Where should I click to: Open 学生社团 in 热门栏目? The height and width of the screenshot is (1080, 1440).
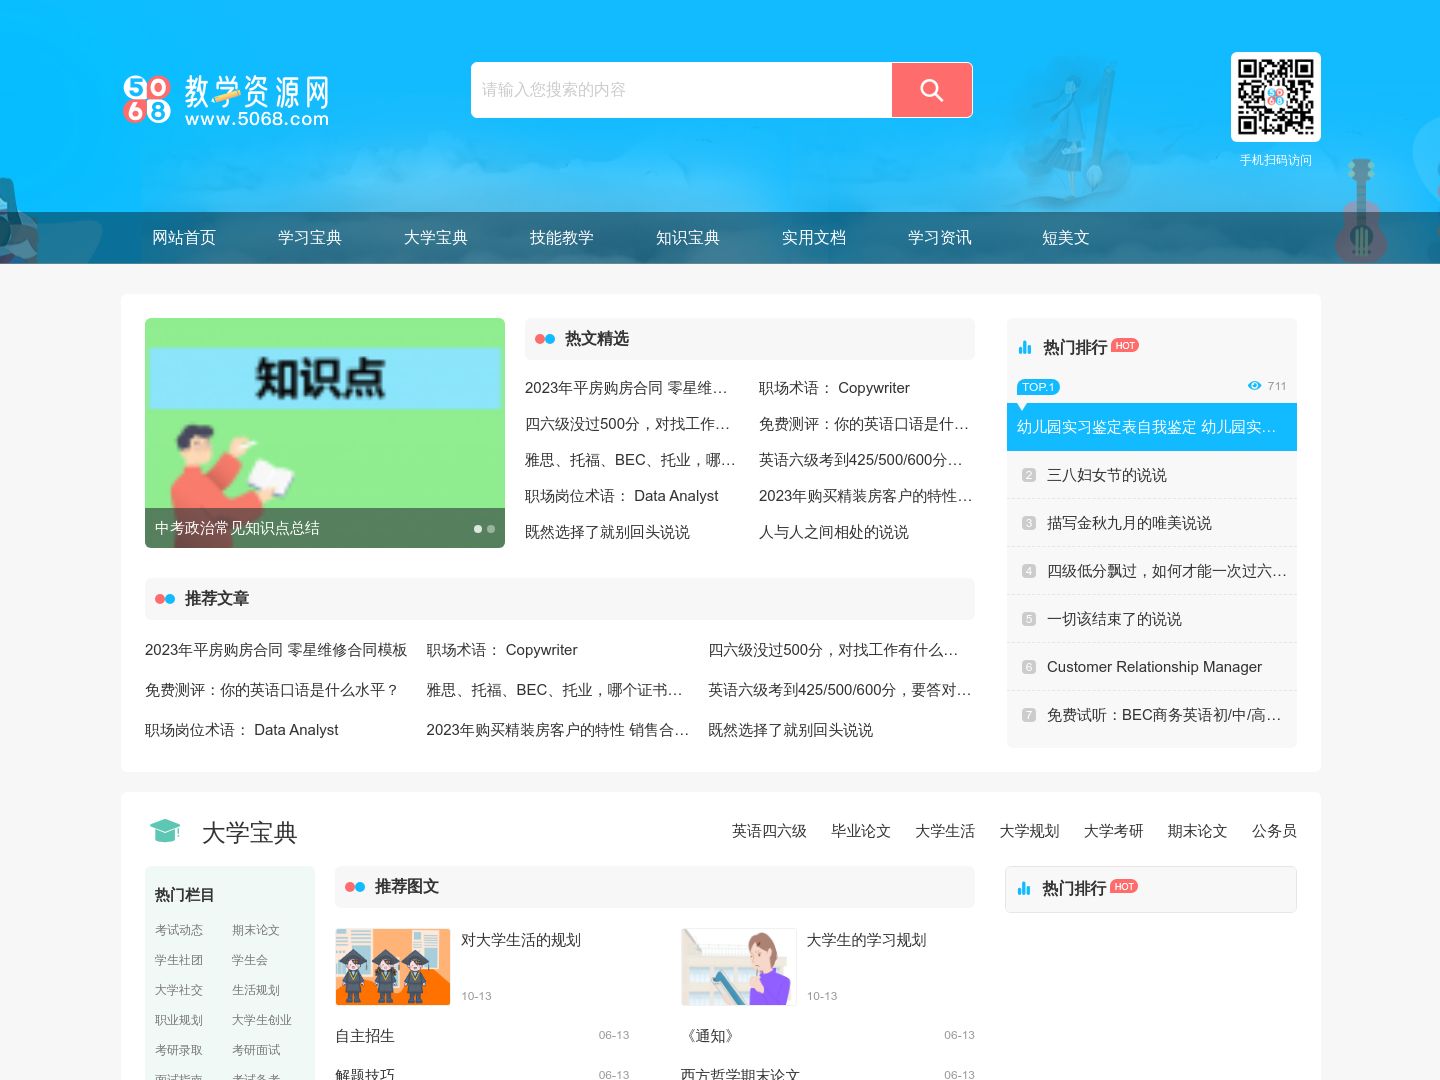click(x=179, y=960)
